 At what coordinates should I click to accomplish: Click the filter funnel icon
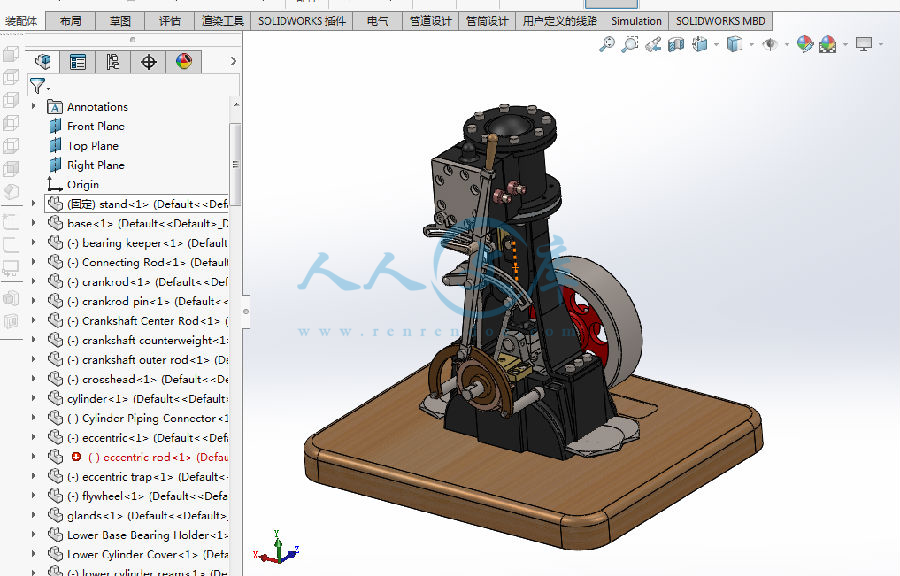(x=38, y=86)
